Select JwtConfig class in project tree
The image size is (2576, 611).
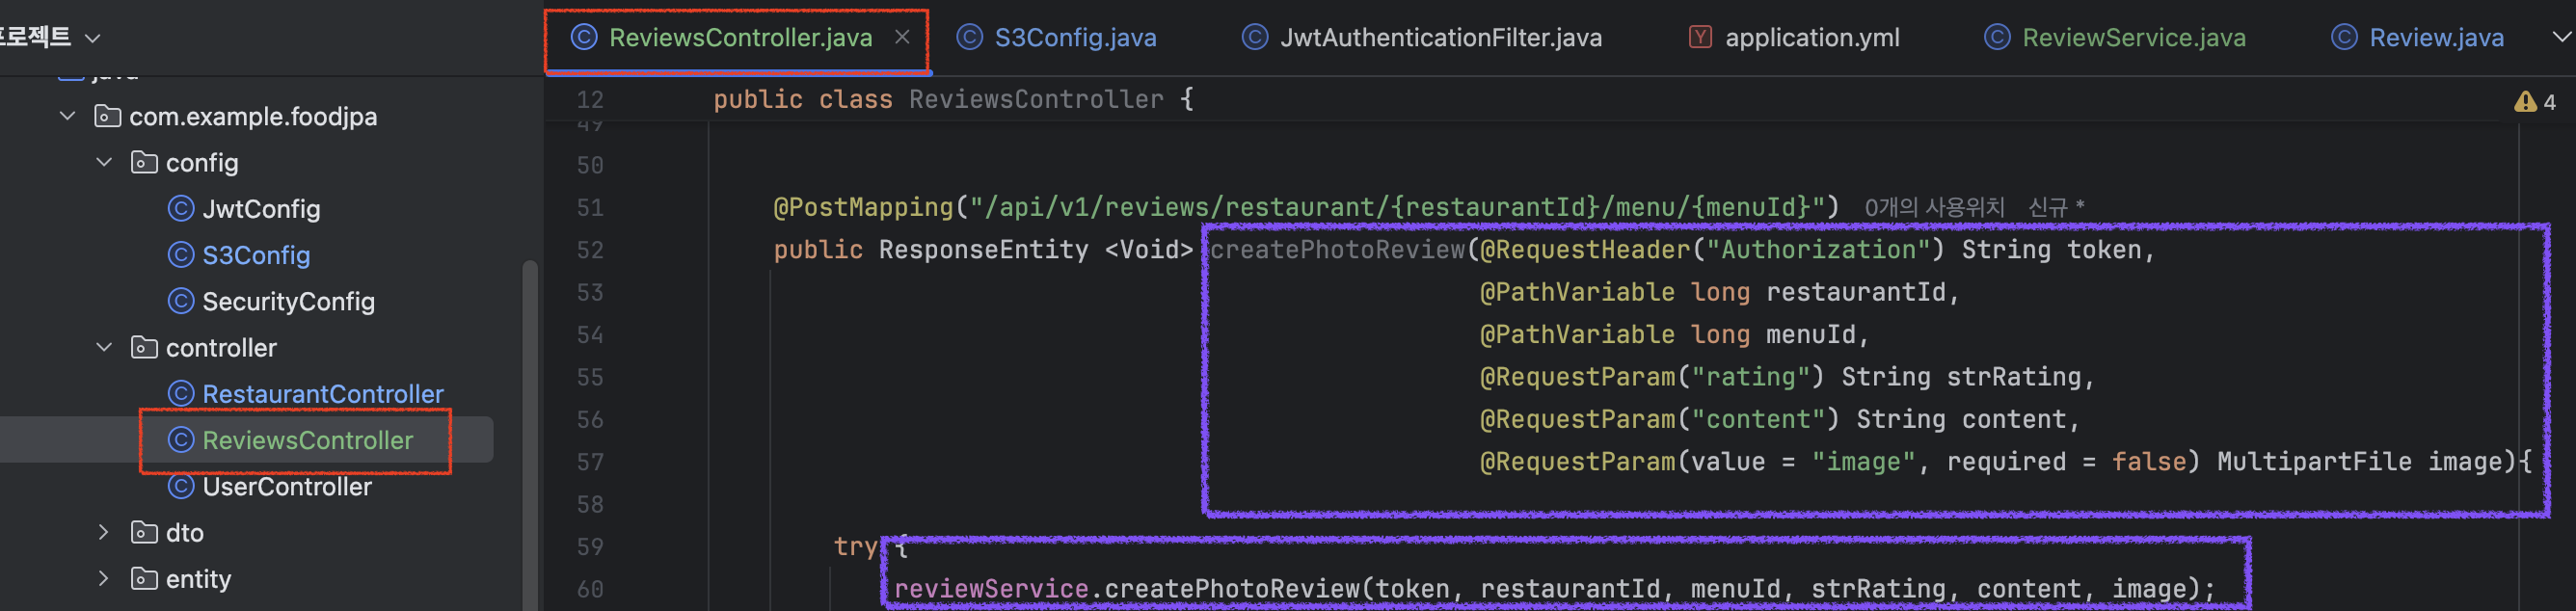click(261, 209)
